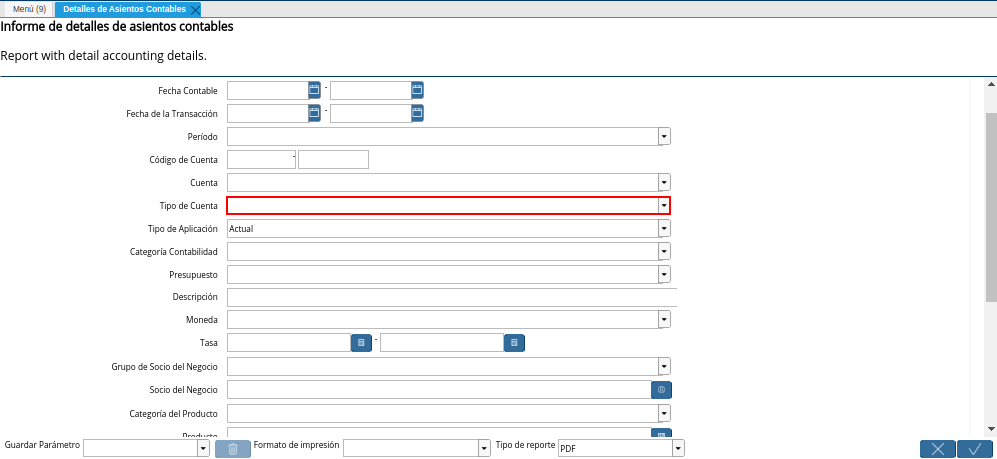
Task: Click the Moneda label
Action: coord(202,320)
